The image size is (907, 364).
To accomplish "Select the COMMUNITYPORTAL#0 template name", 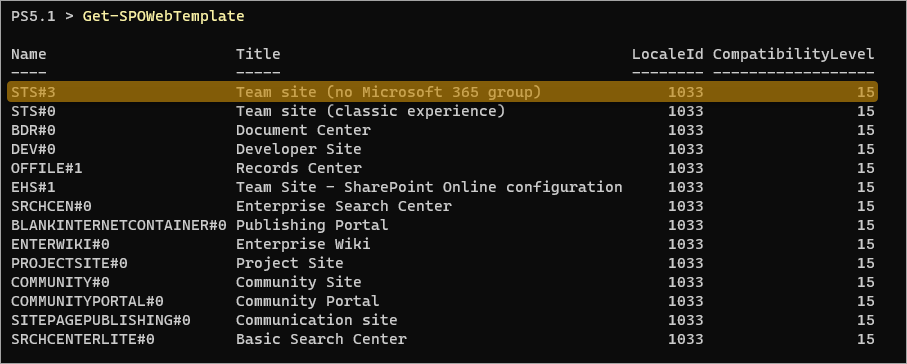I will [x=87, y=302].
